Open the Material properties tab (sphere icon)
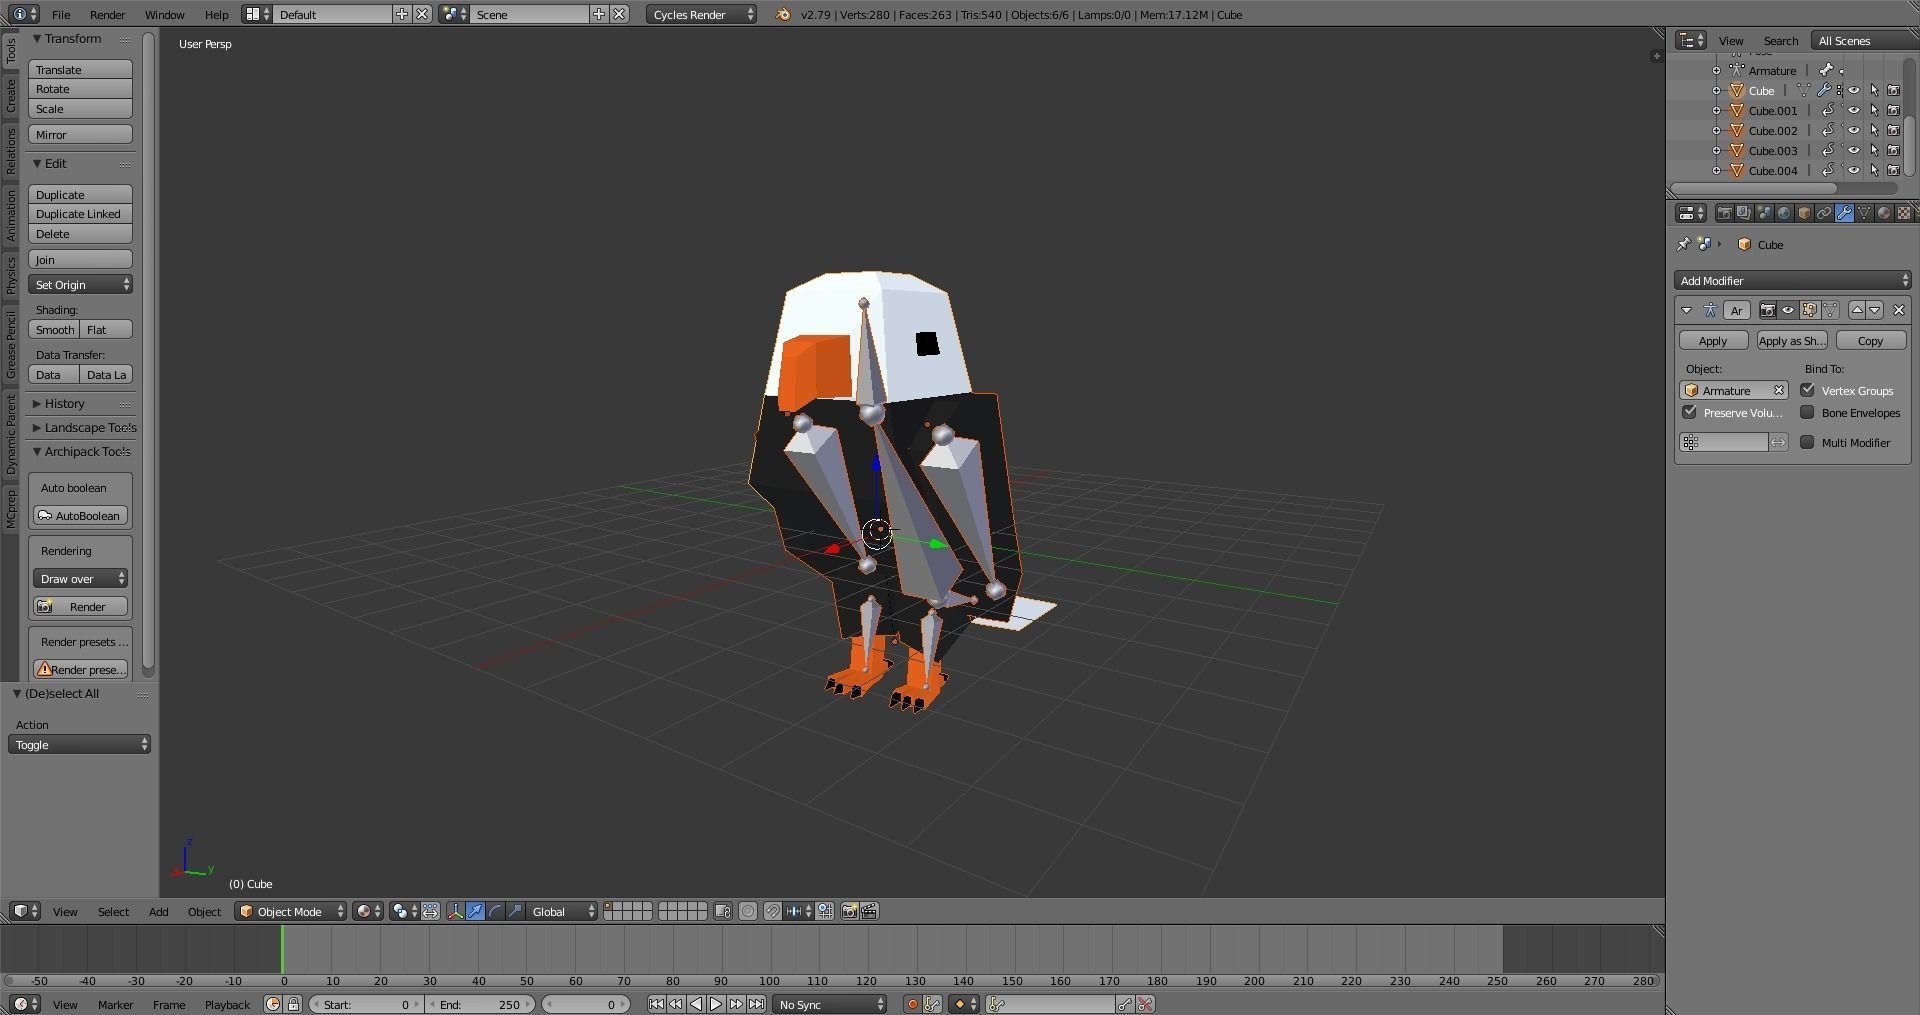 tap(1884, 213)
